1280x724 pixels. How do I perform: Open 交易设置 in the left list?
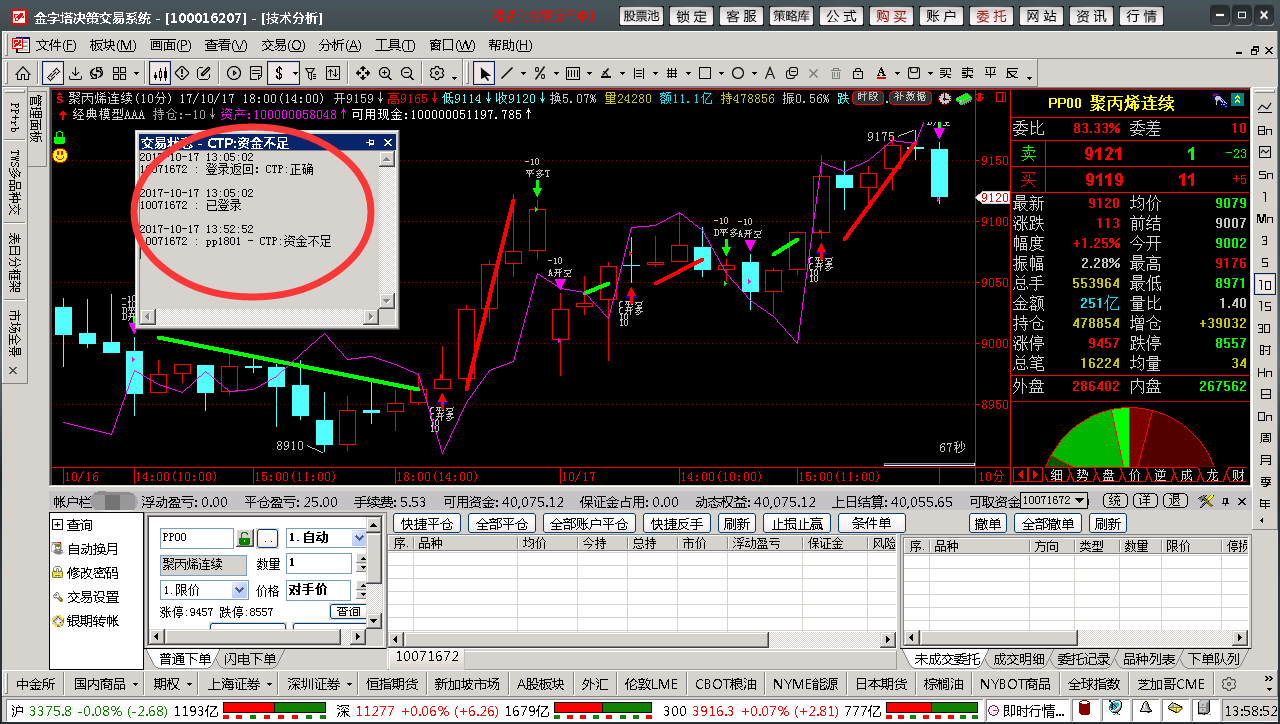93,597
